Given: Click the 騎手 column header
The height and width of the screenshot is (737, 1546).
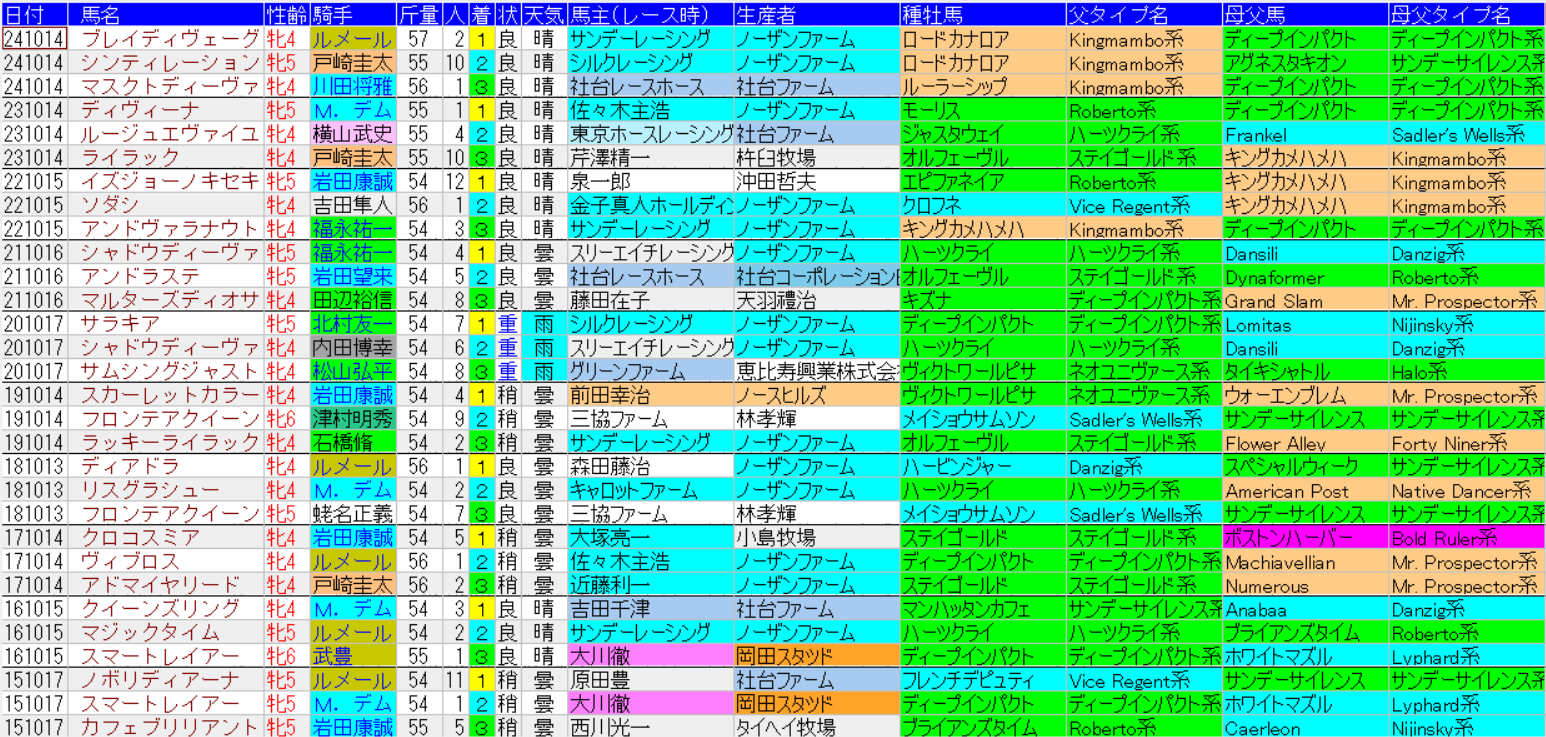Looking at the screenshot, I should pos(352,15).
